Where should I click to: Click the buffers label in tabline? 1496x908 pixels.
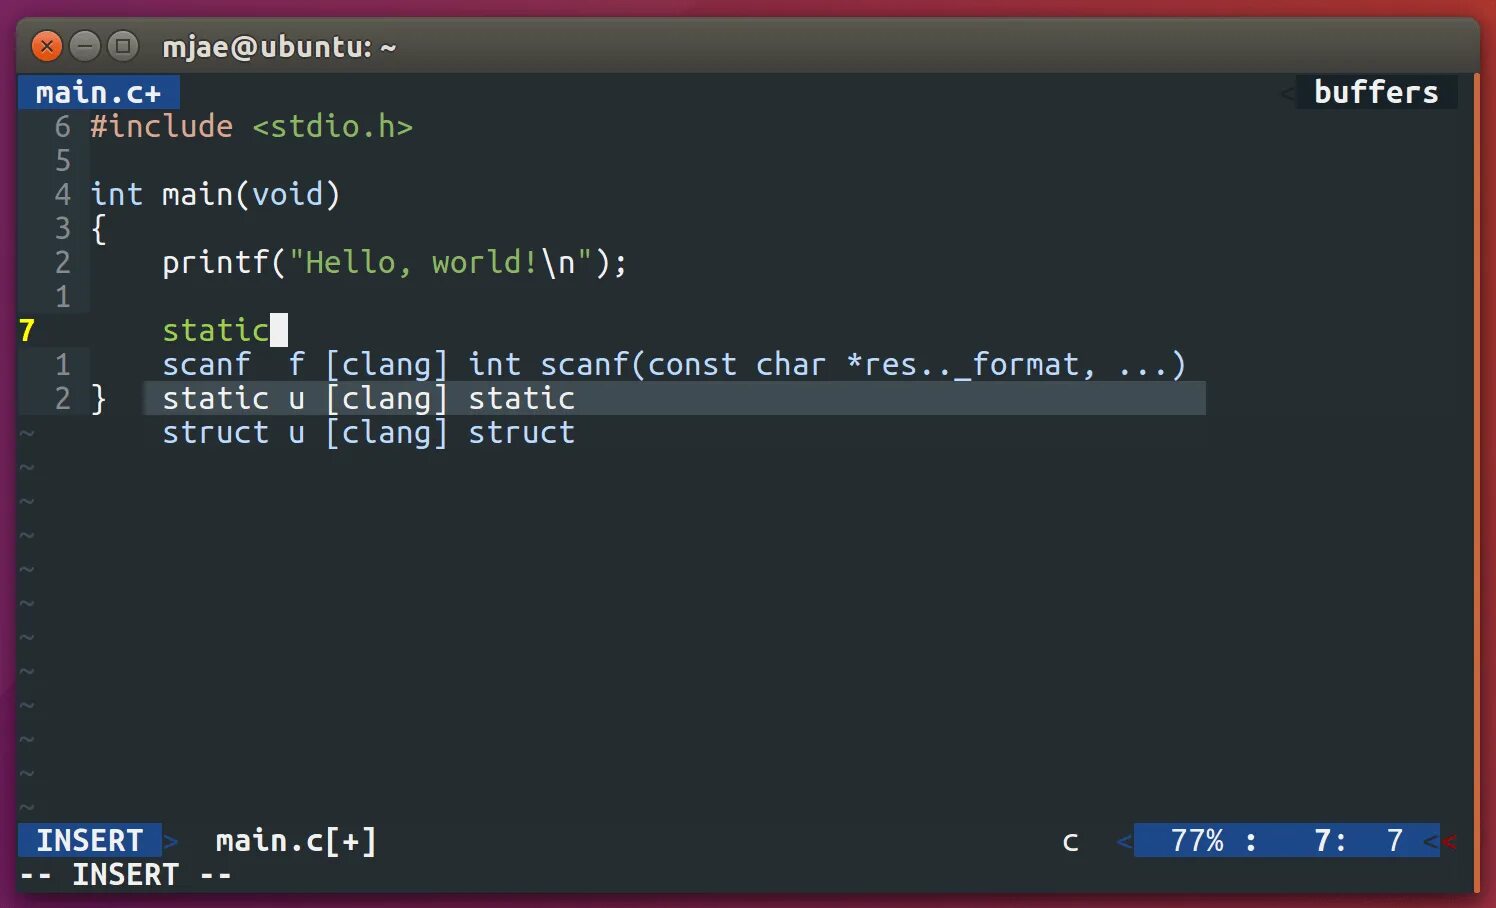pyautogui.click(x=1376, y=92)
